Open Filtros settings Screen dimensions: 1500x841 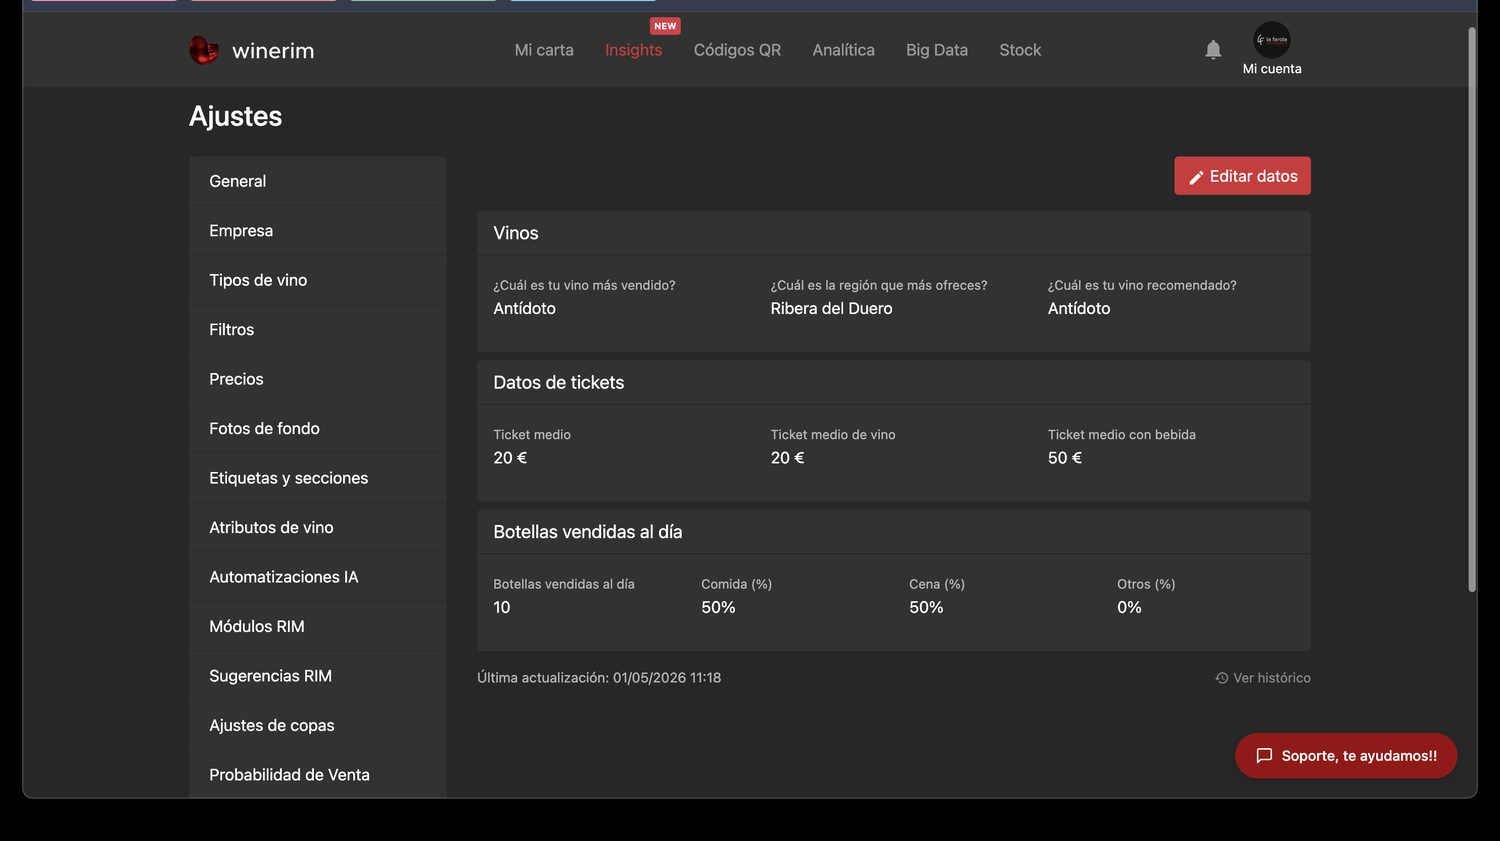point(318,330)
